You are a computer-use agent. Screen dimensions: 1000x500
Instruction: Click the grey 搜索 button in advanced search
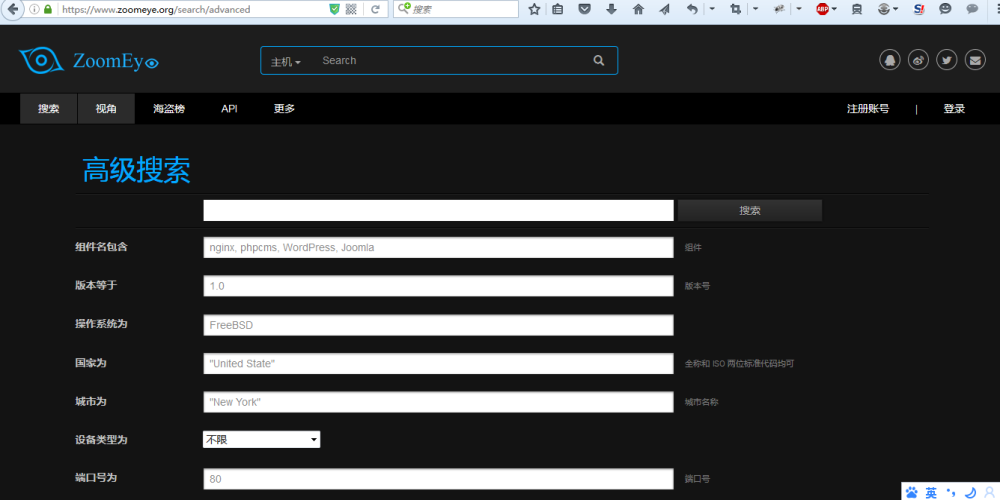(750, 210)
